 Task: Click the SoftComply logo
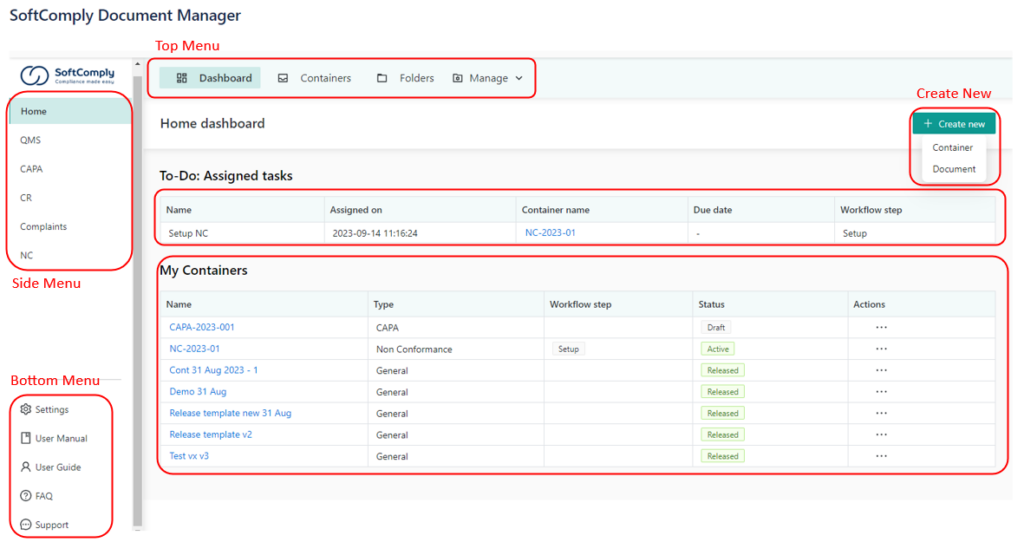[67, 75]
